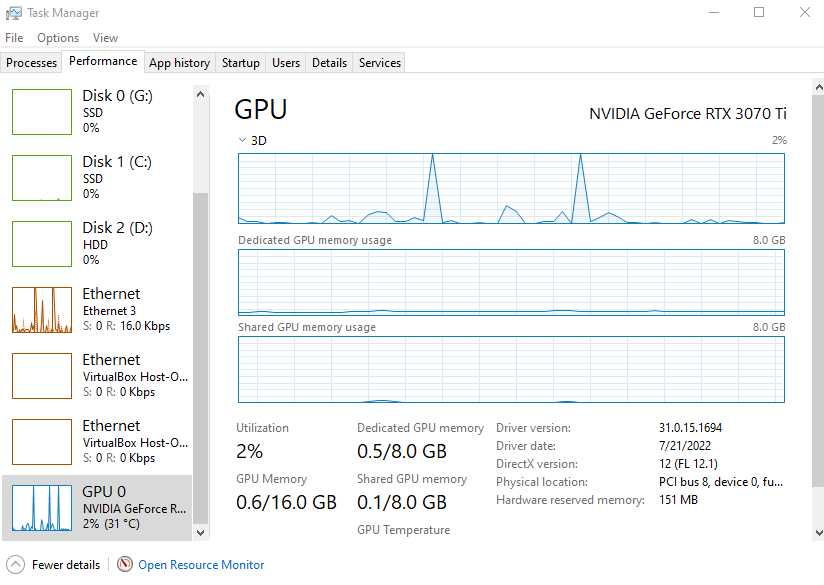Select the Disk 1 (C:) graph thumbnail
824x585 pixels.
pyautogui.click(x=42, y=177)
